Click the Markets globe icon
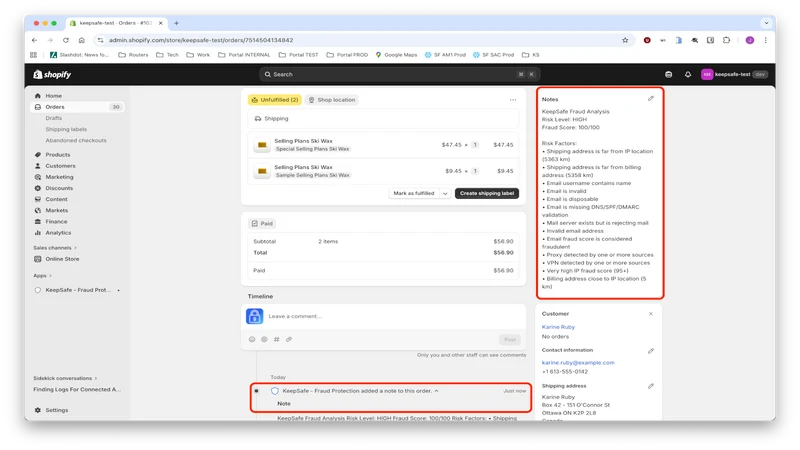800x450 pixels. pyautogui.click(x=38, y=210)
